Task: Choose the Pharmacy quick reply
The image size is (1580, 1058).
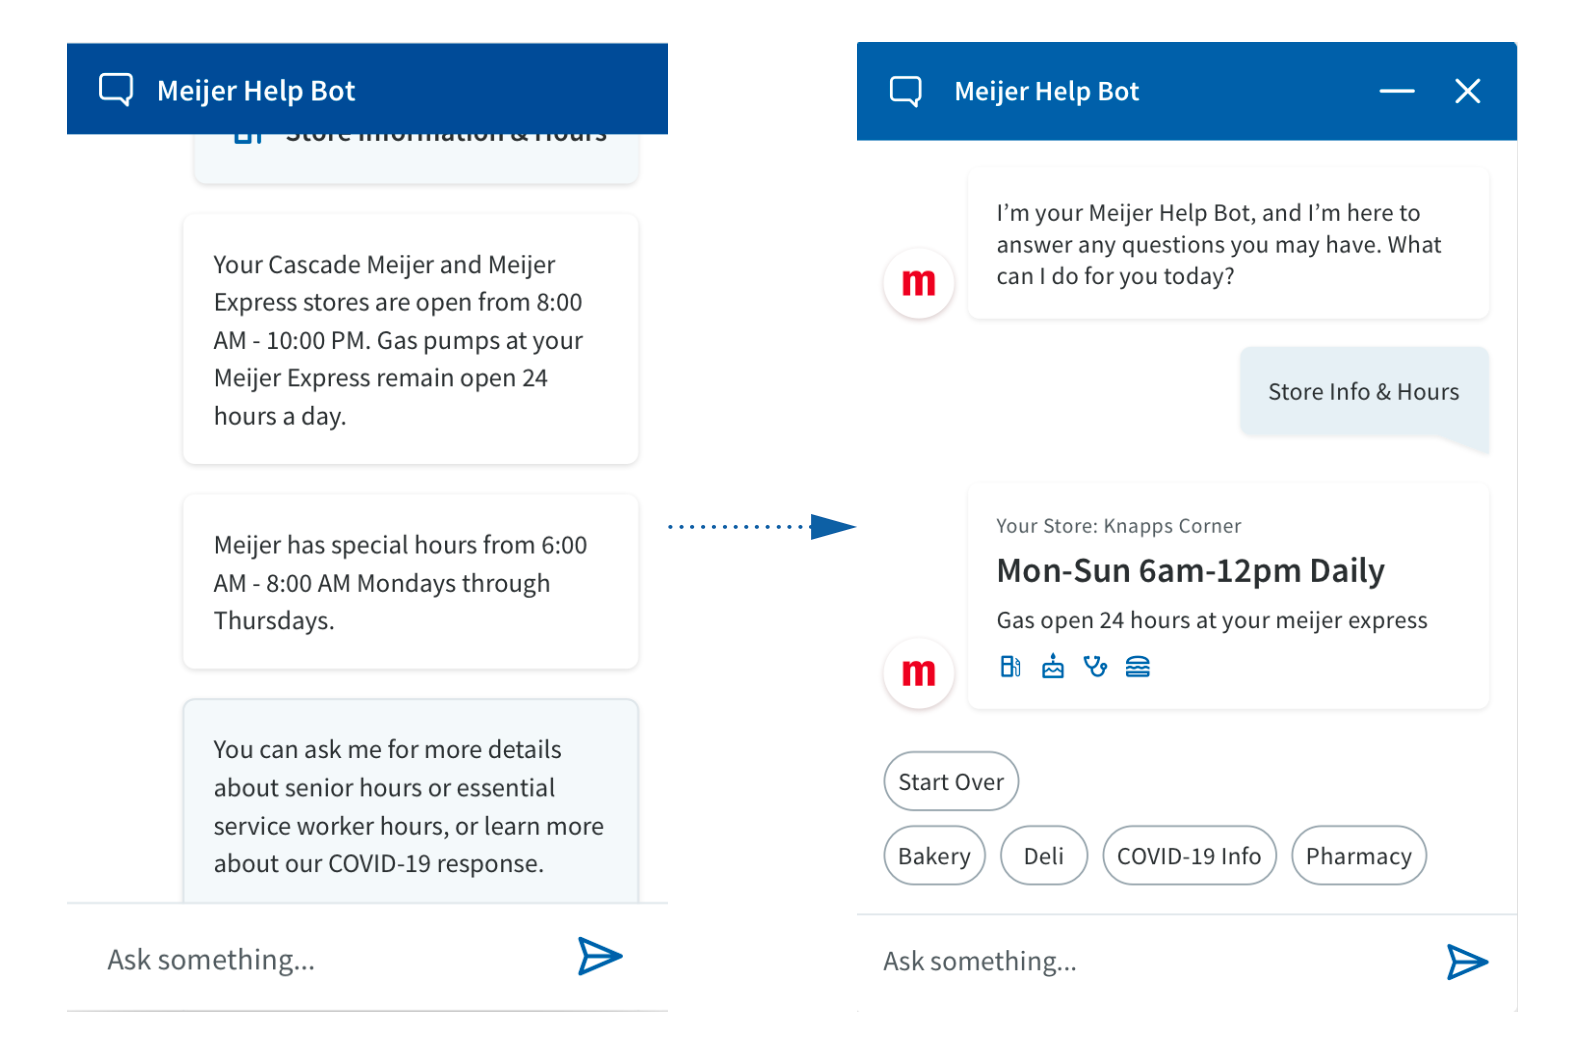Action: coord(1358,856)
